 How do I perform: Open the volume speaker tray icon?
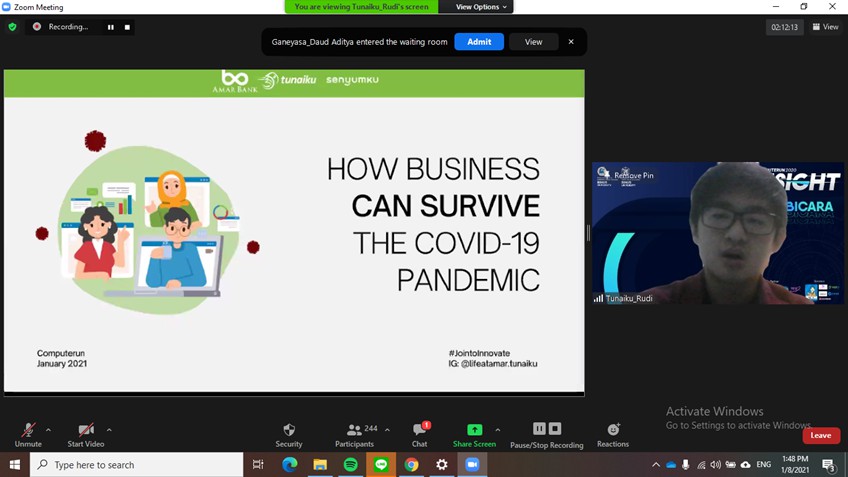[716, 465]
